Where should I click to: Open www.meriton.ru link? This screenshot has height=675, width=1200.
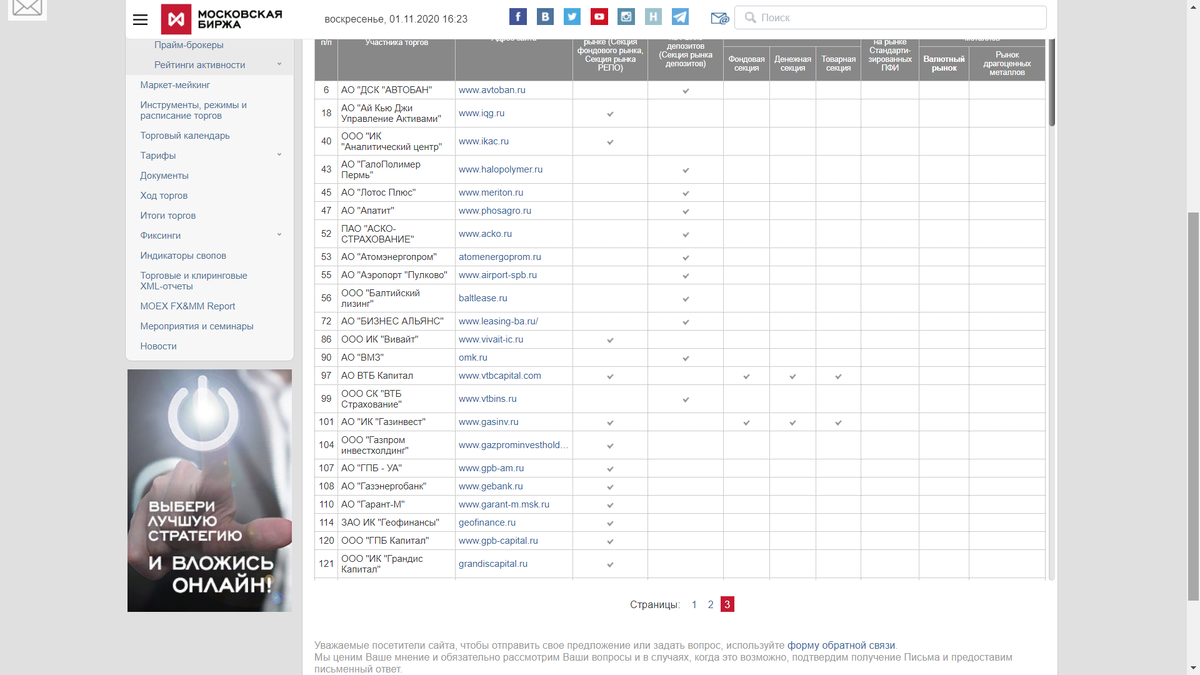click(x=491, y=192)
